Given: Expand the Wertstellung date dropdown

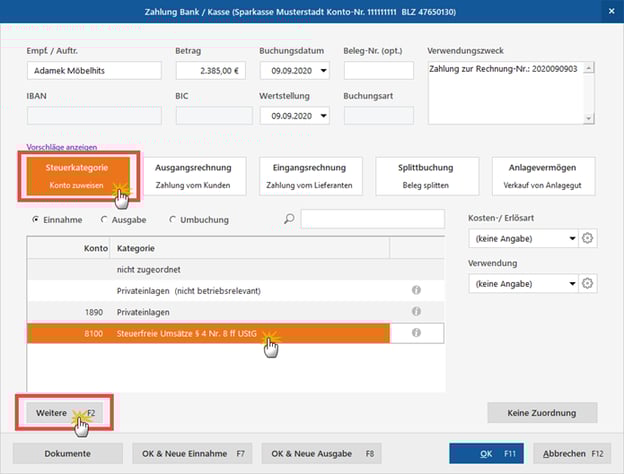Looking at the screenshot, I should [323, 116].
